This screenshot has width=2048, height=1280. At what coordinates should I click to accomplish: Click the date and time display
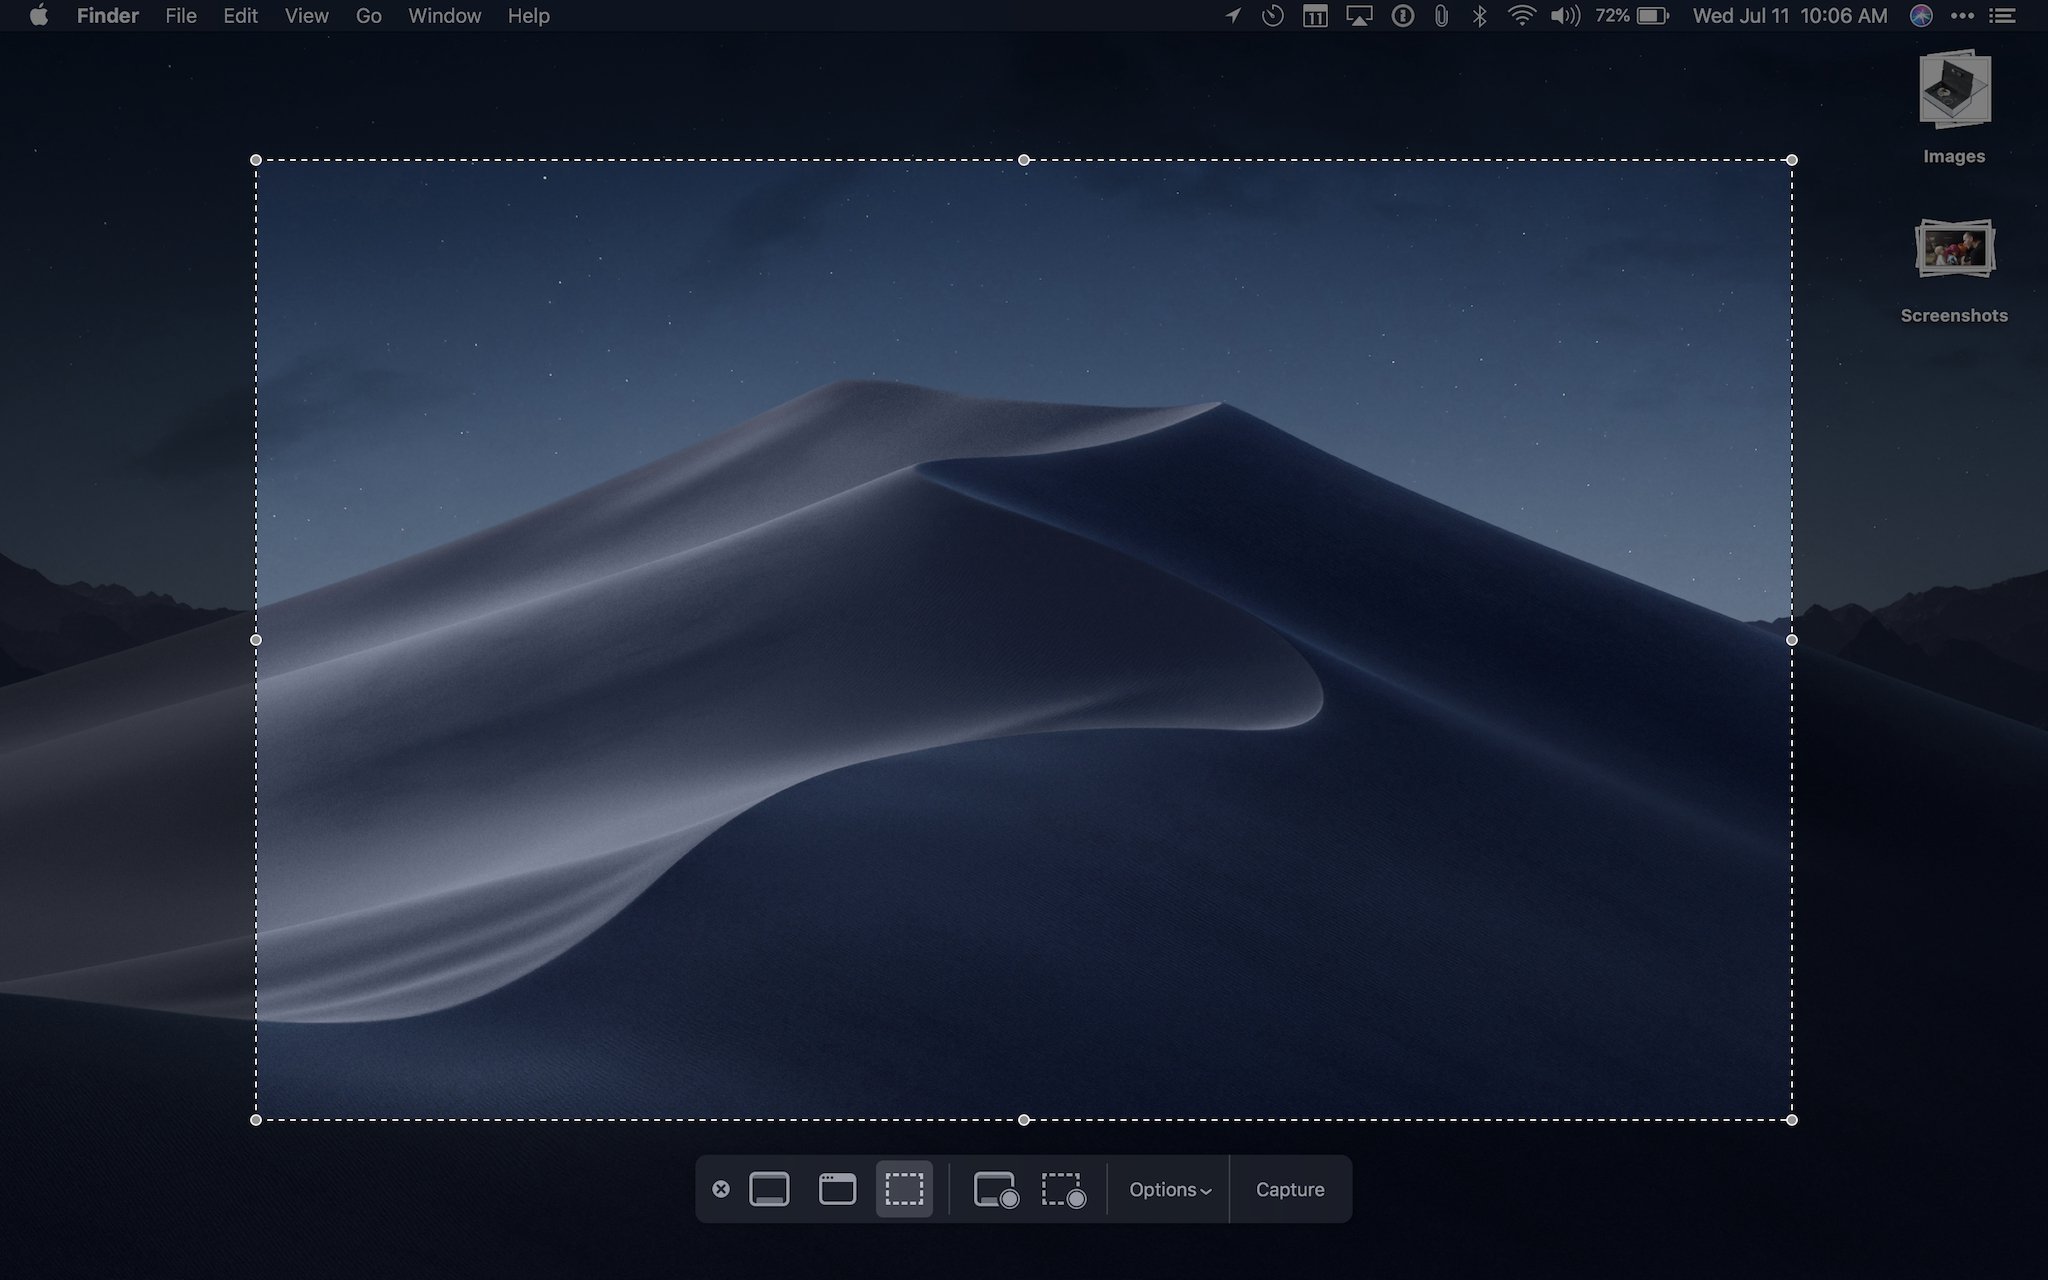tap(1790, 16)
